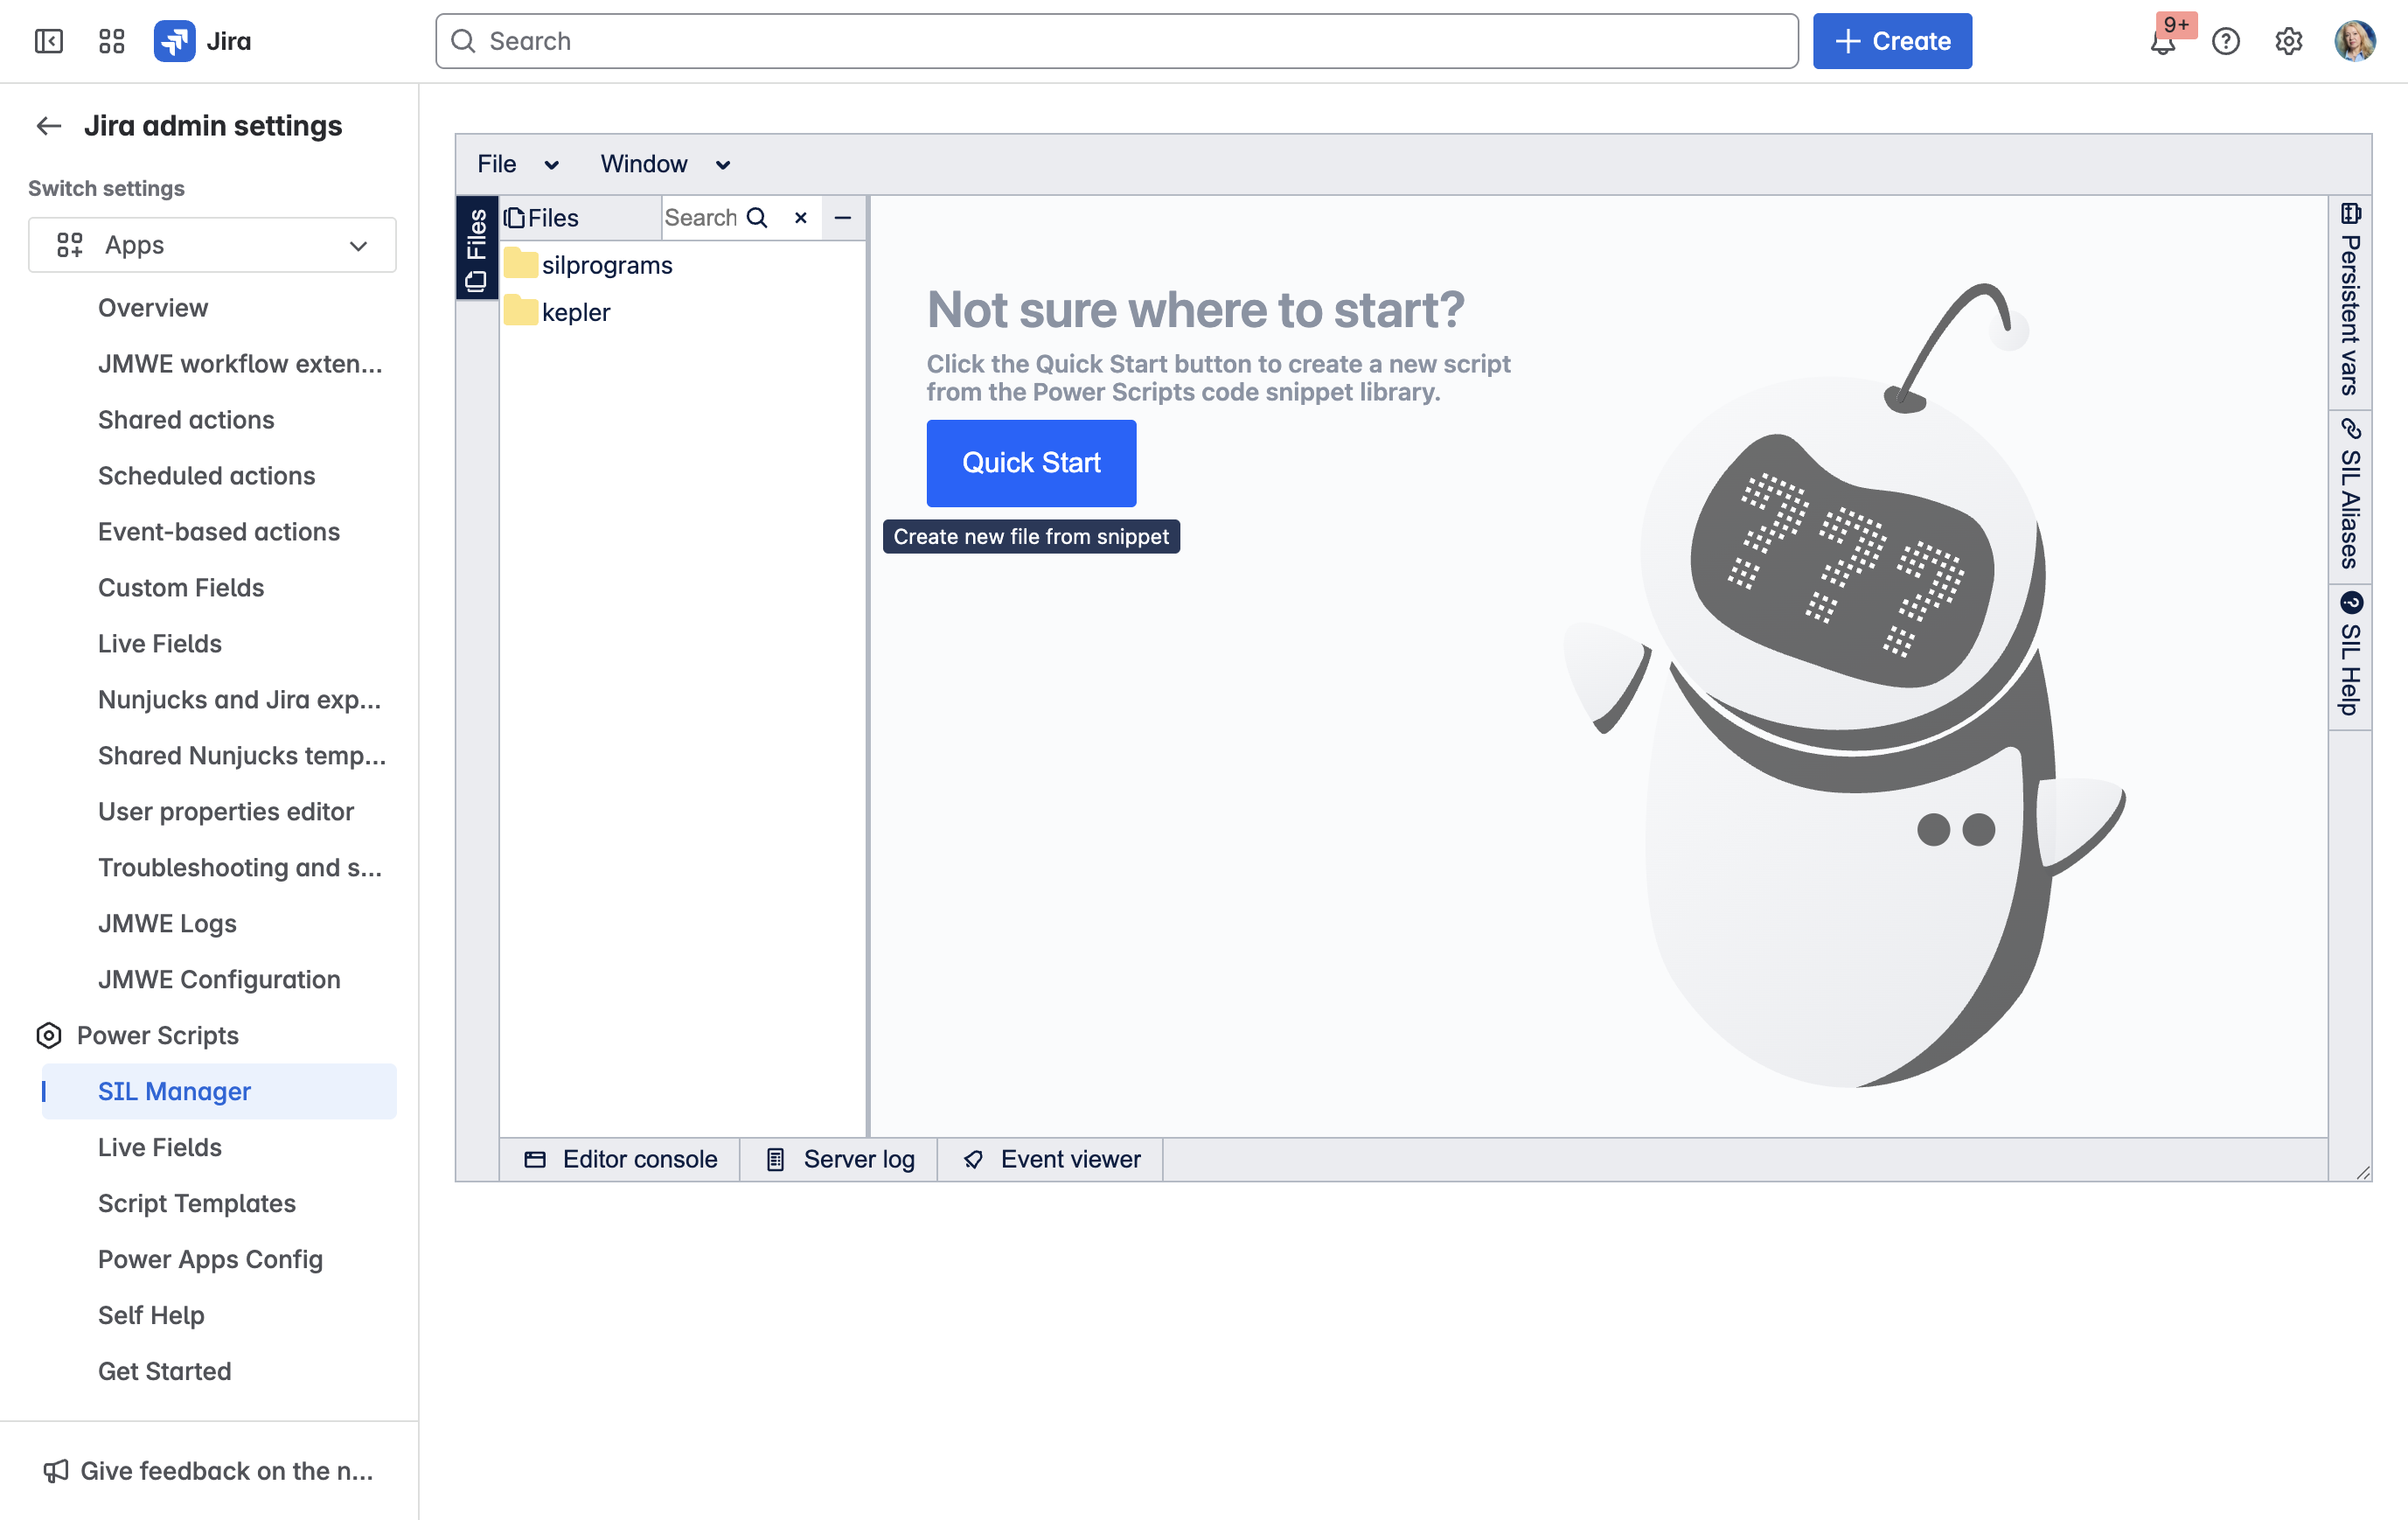Screen dimensions: 2408x1520
Task: Open JMWE Logs
Action: 167,924
